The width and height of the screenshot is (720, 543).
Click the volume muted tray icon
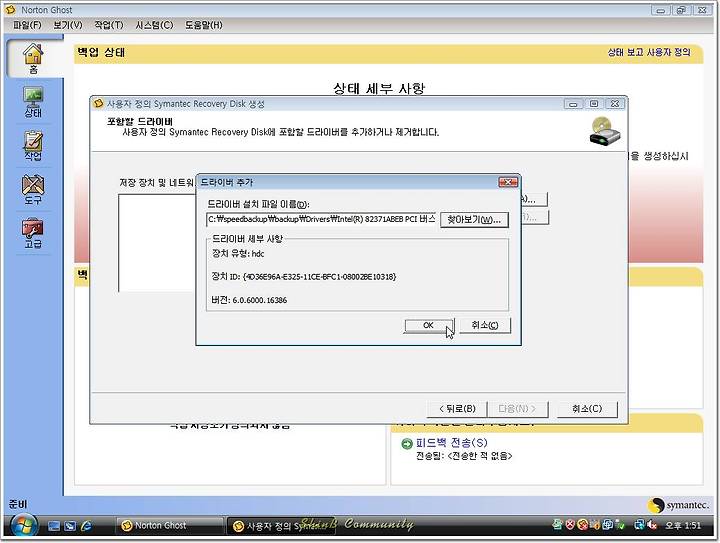click(651, 525)
